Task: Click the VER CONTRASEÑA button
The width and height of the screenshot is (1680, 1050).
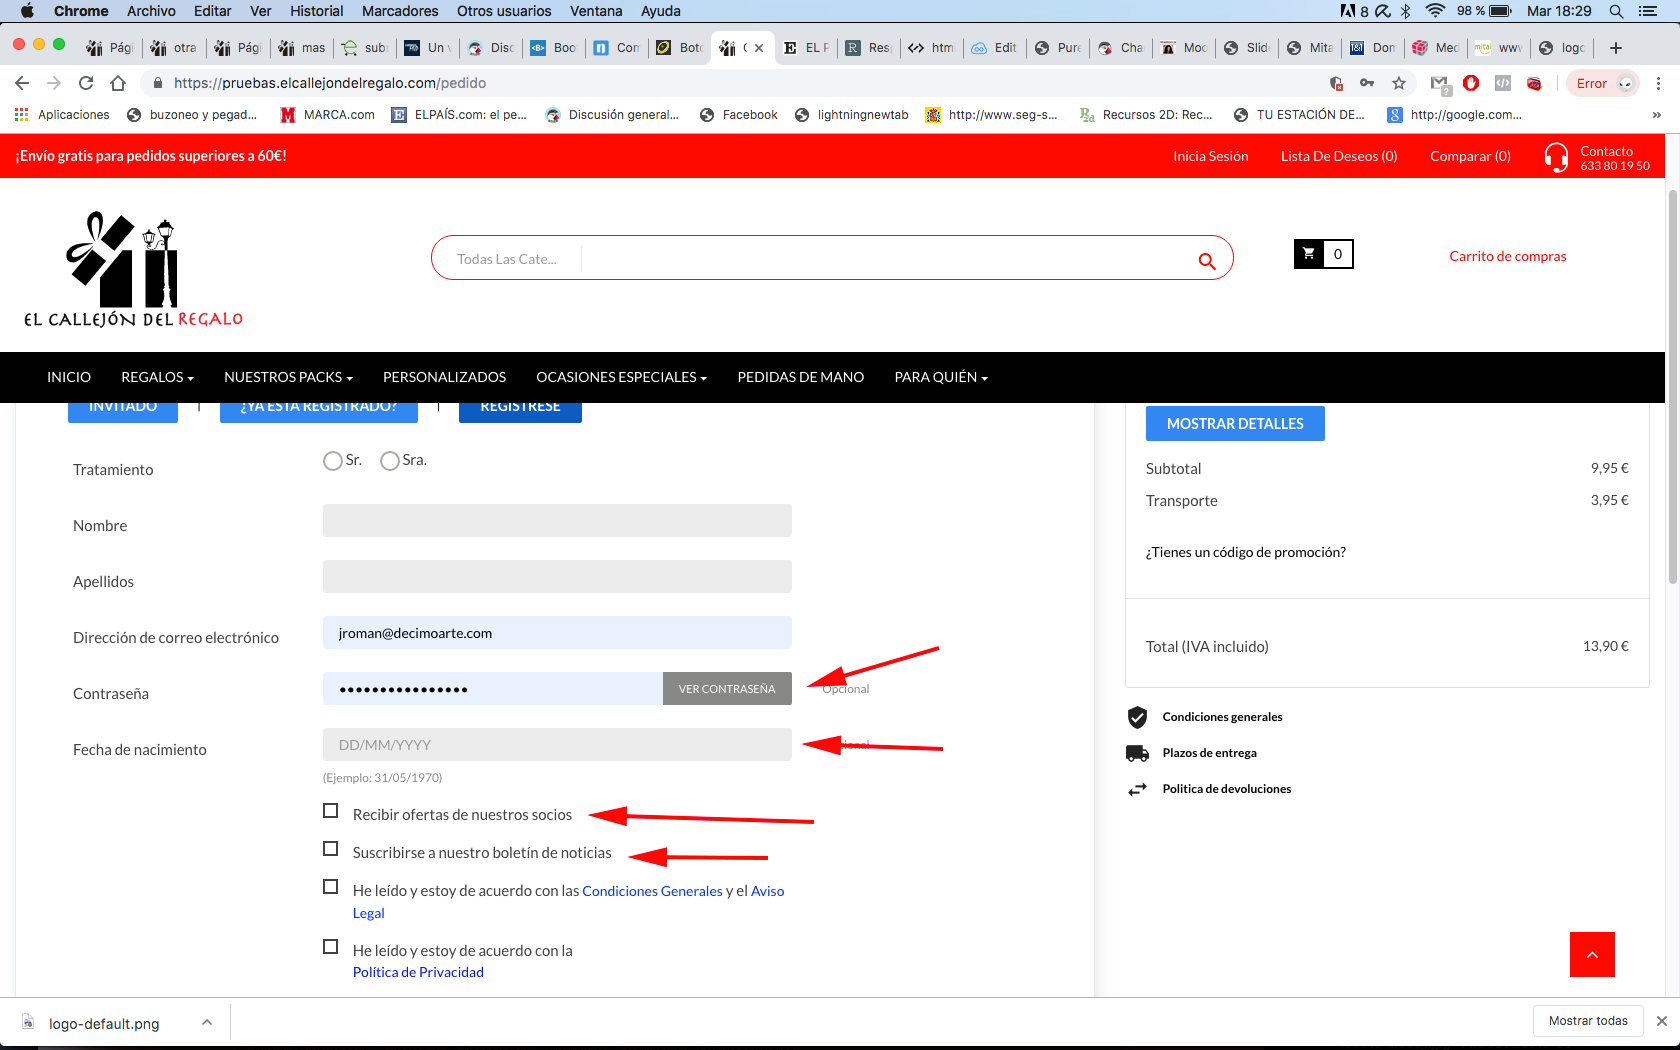Action: coord(727,688)
